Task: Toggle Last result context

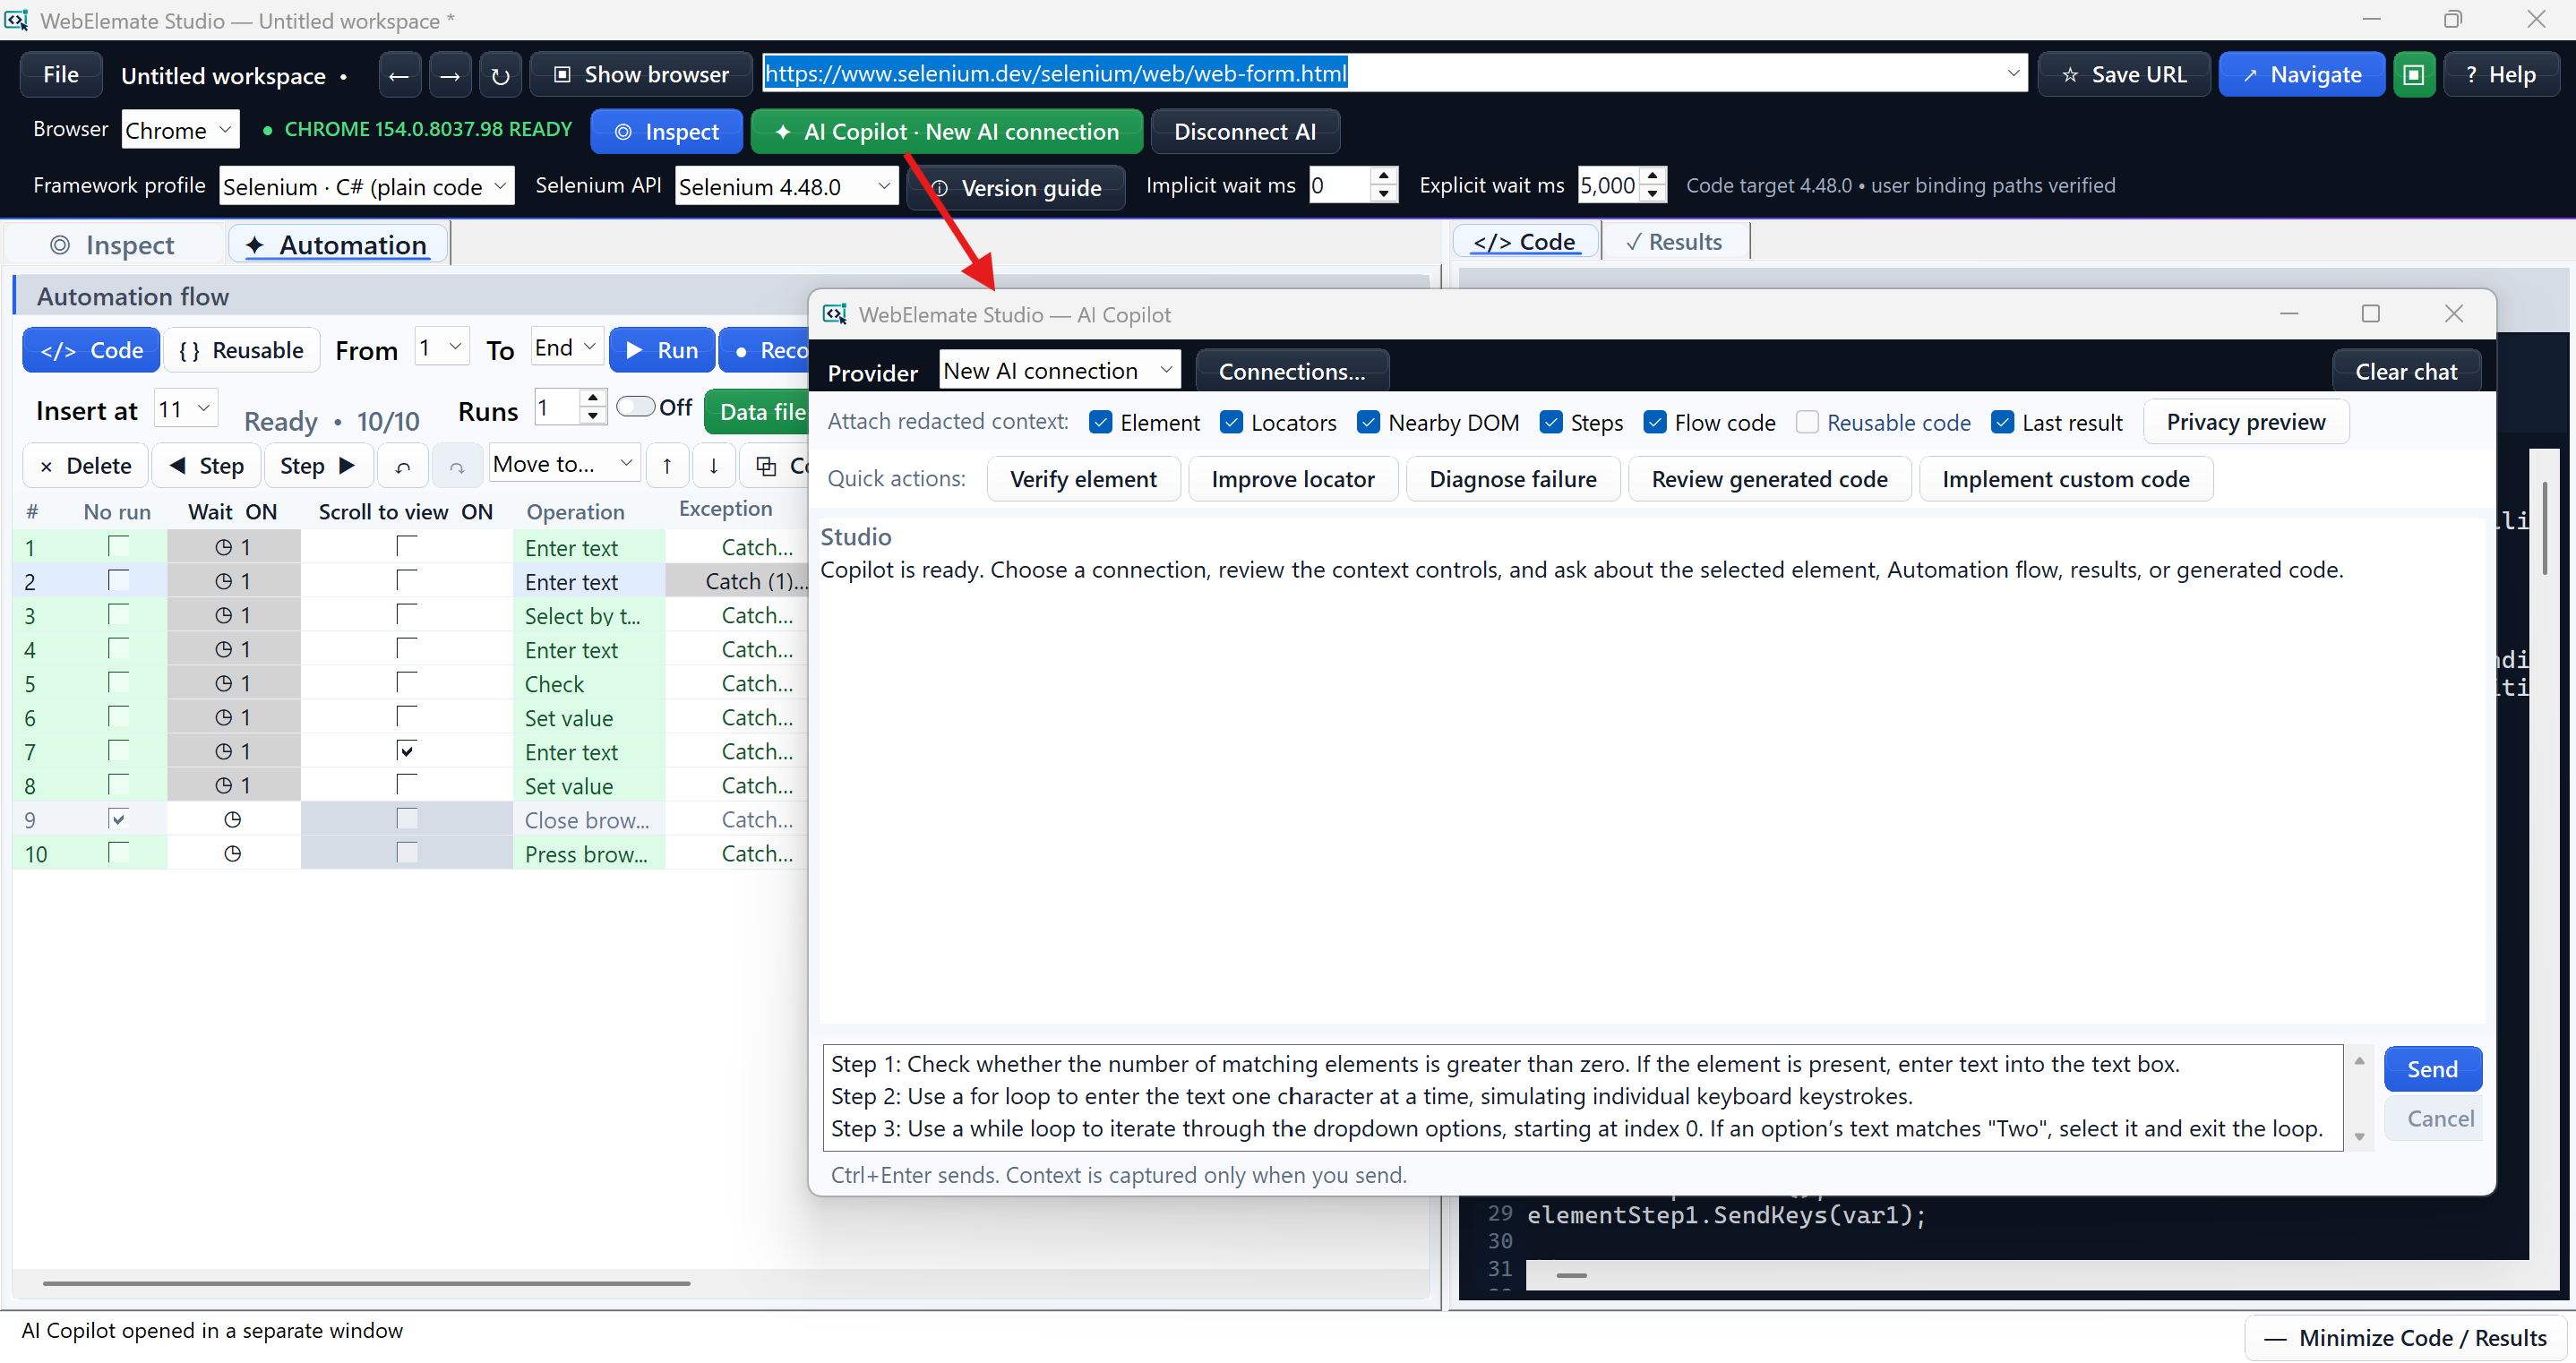Action: tap(2002, 422)
